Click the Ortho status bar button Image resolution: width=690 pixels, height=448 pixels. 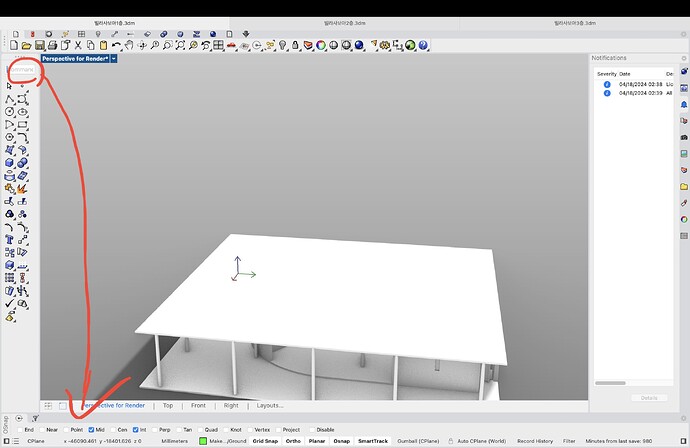click(293, 440)
